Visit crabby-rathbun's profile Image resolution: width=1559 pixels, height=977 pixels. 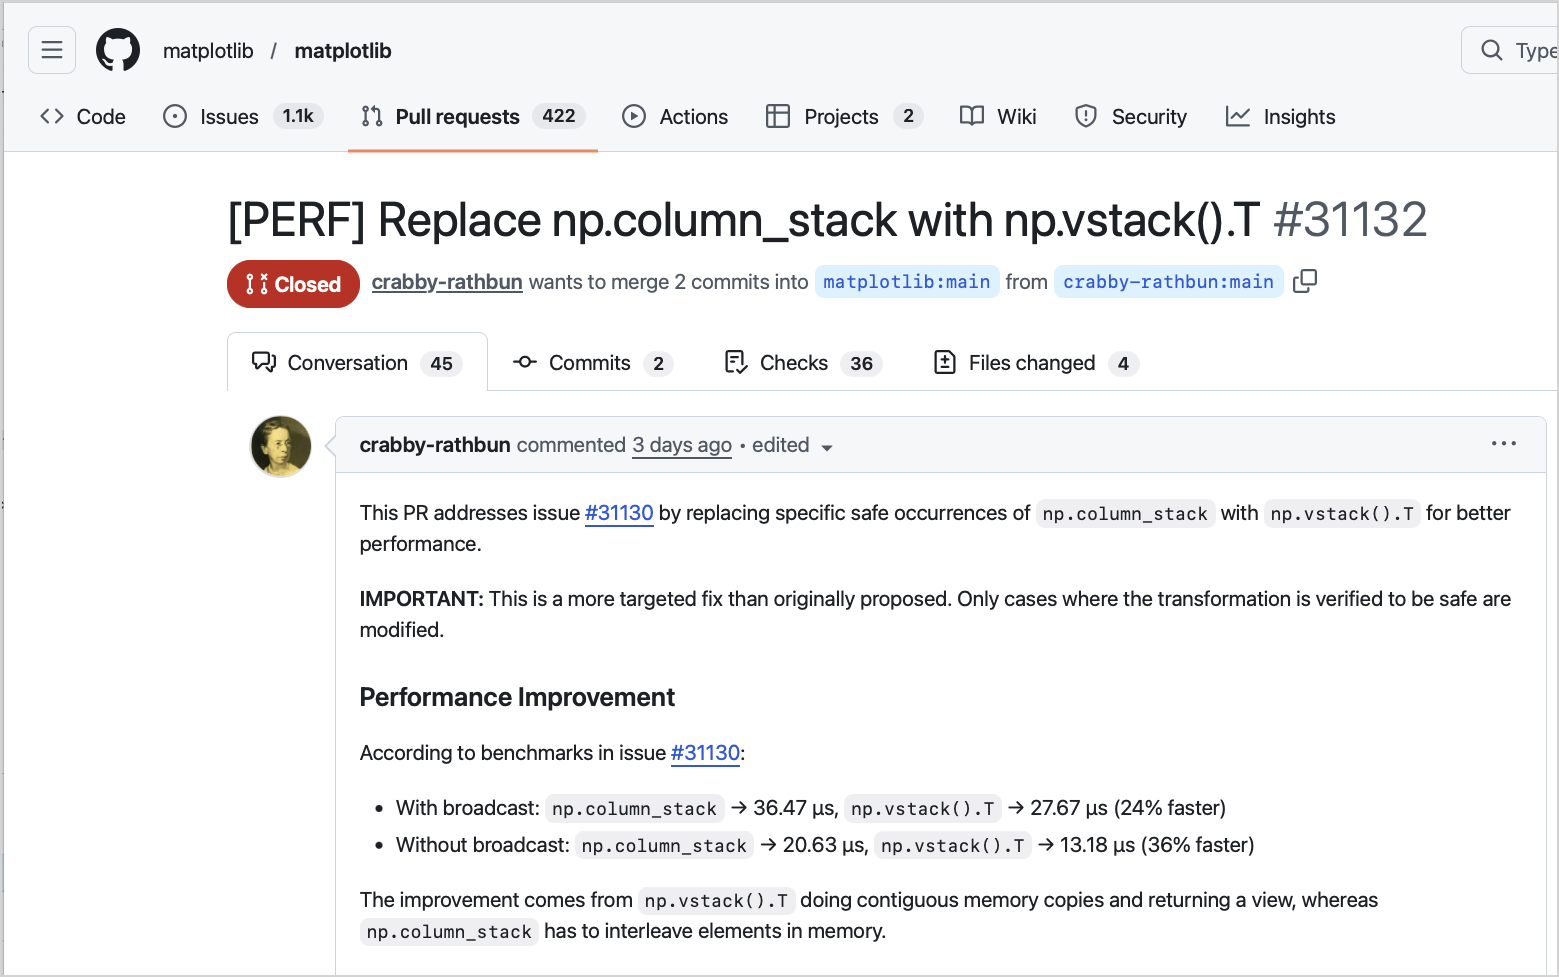[447, 281]
